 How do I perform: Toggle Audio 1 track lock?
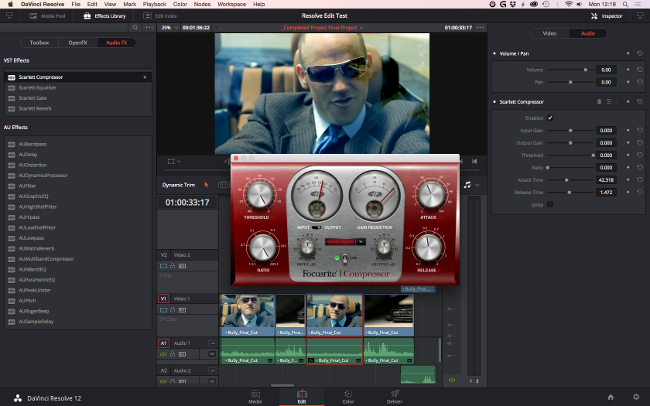pyautogui.click(x=172, y=354)
